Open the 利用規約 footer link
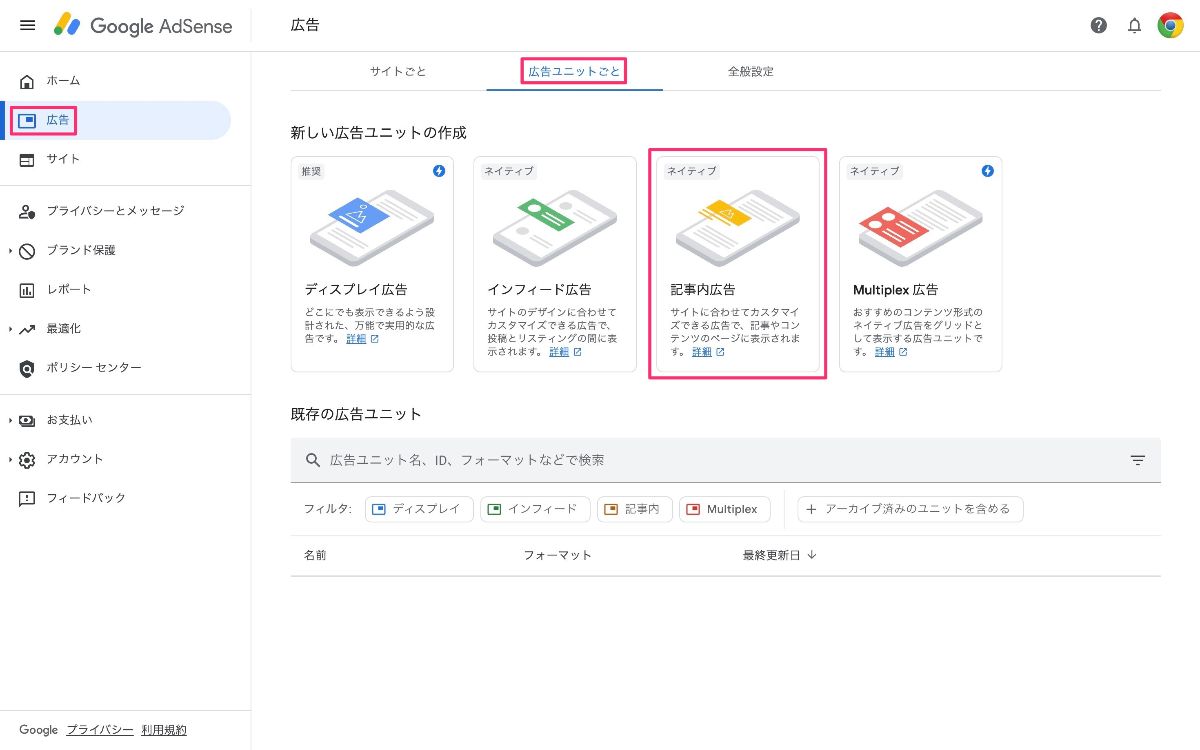 pyautogui.click(x=164, y=730)
